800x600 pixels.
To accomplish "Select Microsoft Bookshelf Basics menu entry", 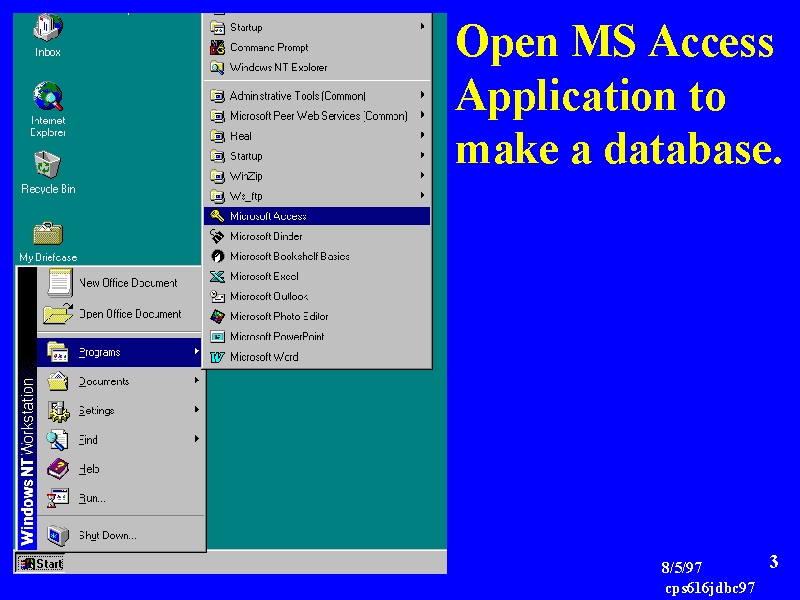I will click(x=317, y=256).
